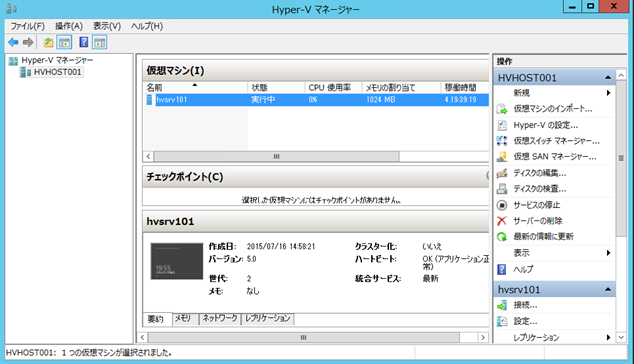Click the left arrow of VM list scrollbar
Image resolution: width=634 pixels, height=364 pixels.
pos(148,157)
